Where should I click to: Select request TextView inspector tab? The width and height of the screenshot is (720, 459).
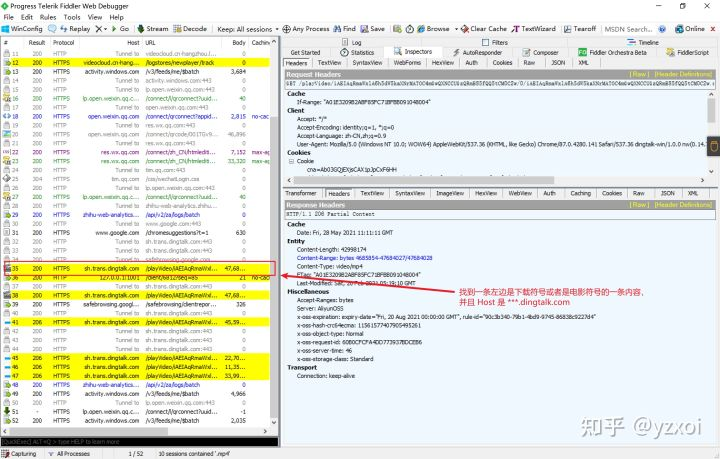(x=329, y=62)
